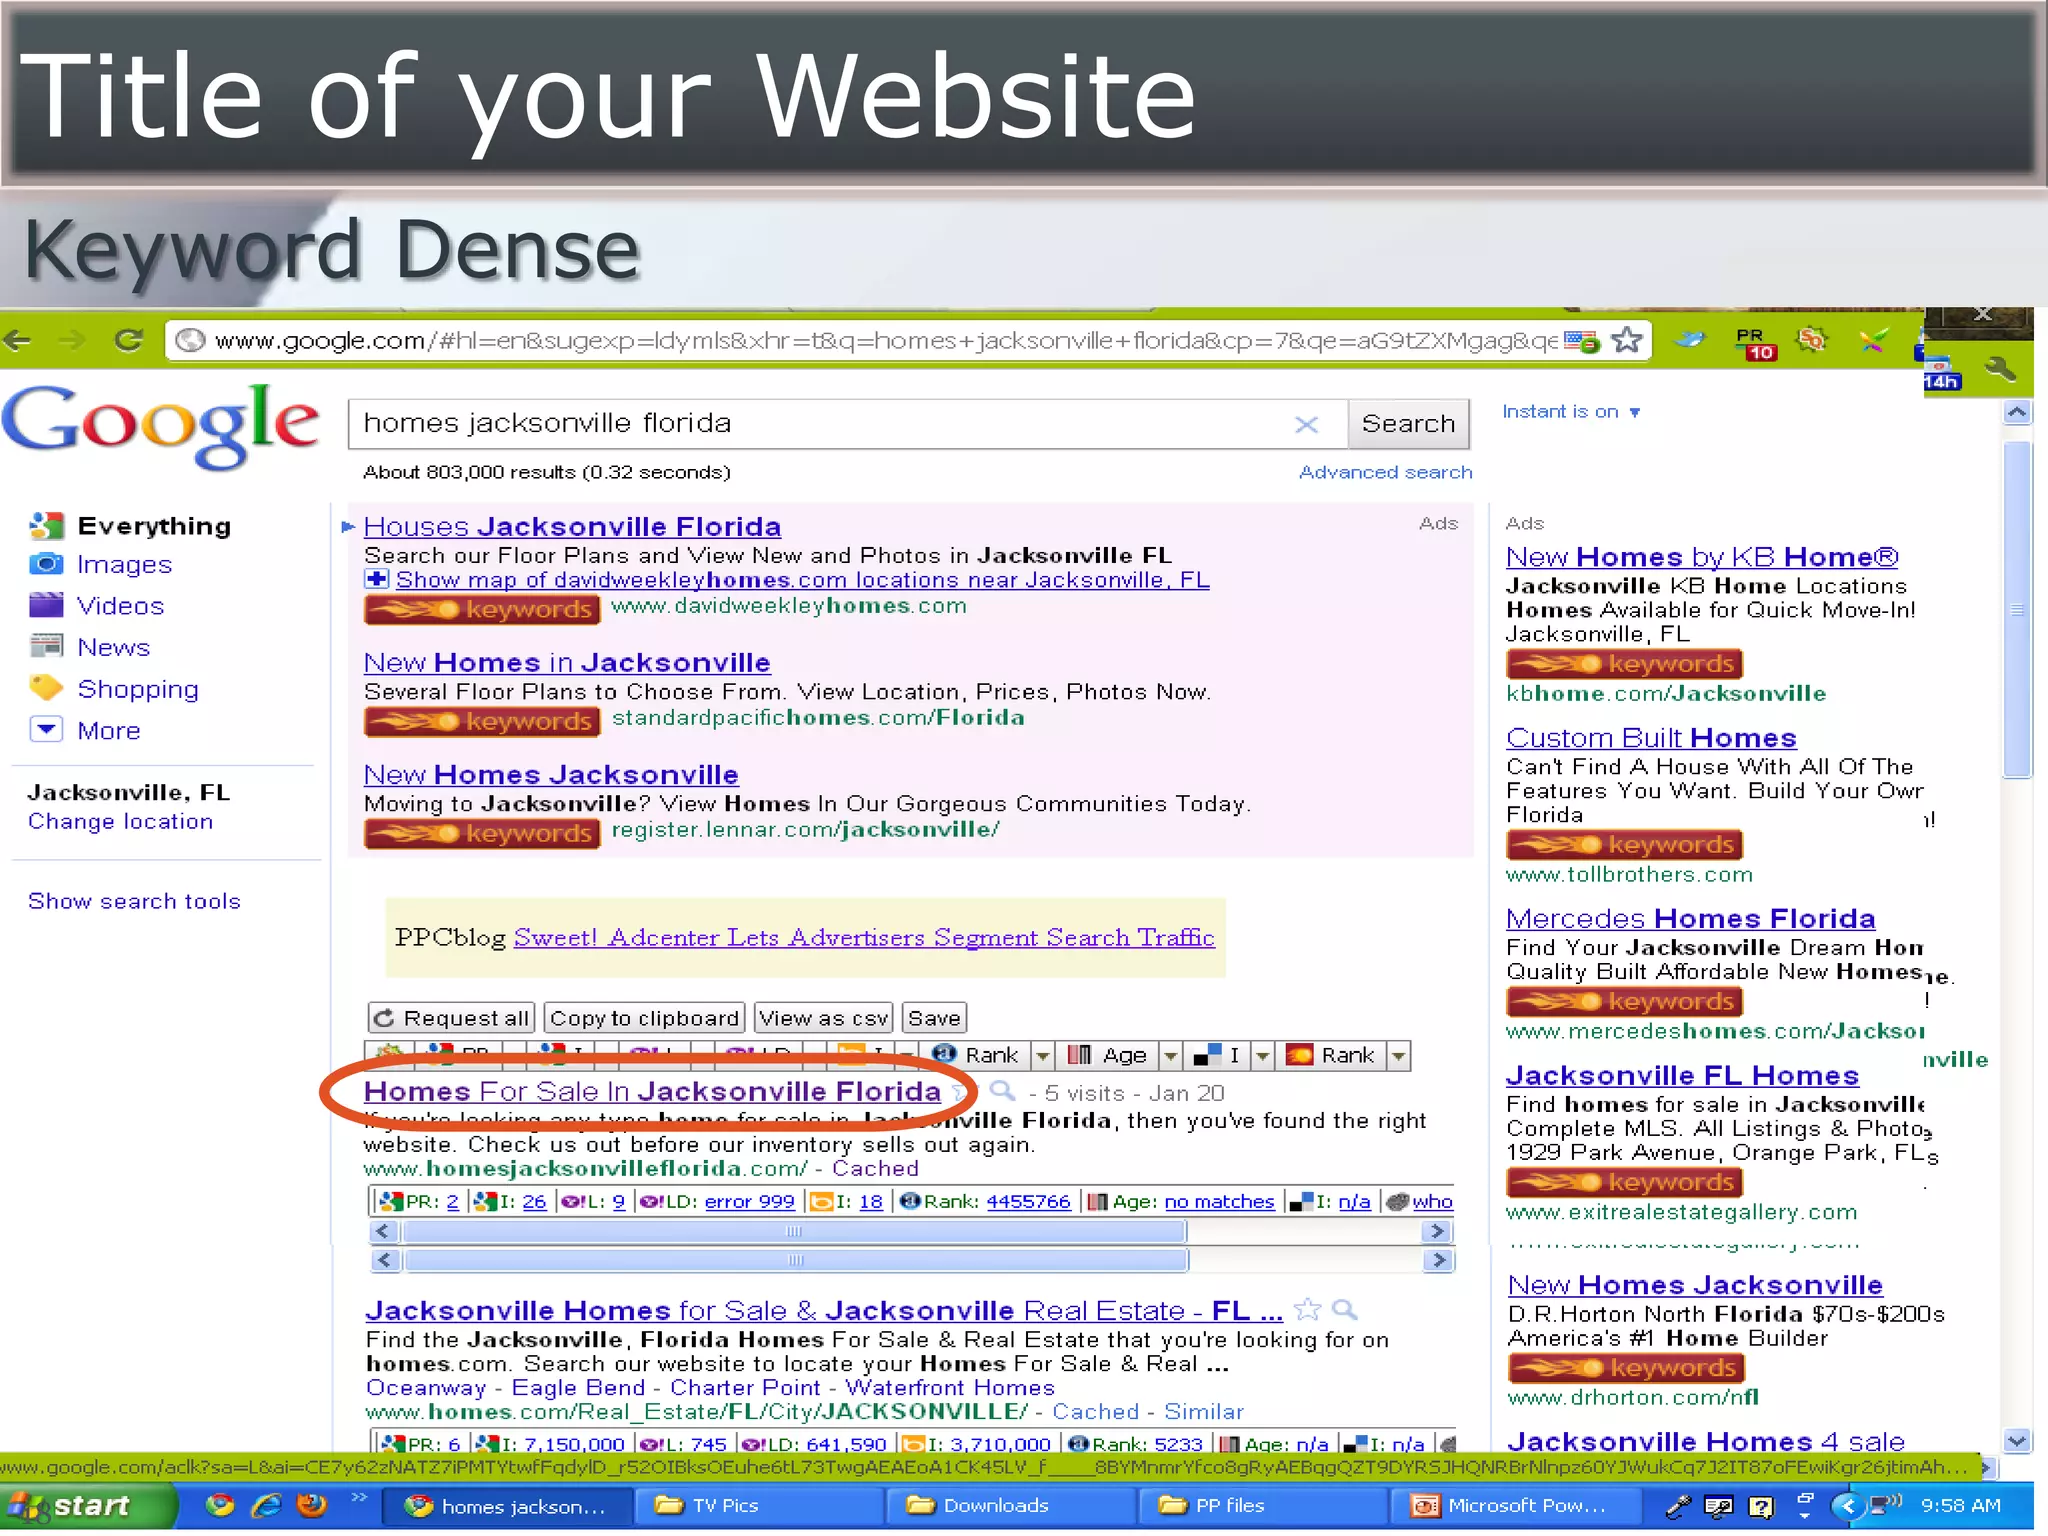The image size is (2048, 1536).
Task: Click Show search tools link
Action: click(134, 901)
